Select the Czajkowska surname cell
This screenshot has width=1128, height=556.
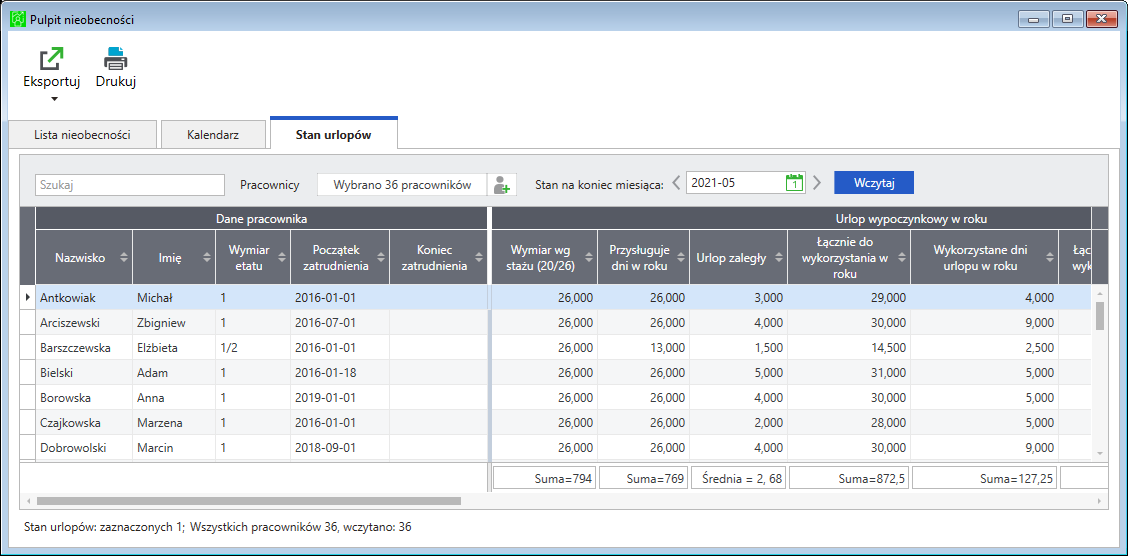tap(84, 422)
